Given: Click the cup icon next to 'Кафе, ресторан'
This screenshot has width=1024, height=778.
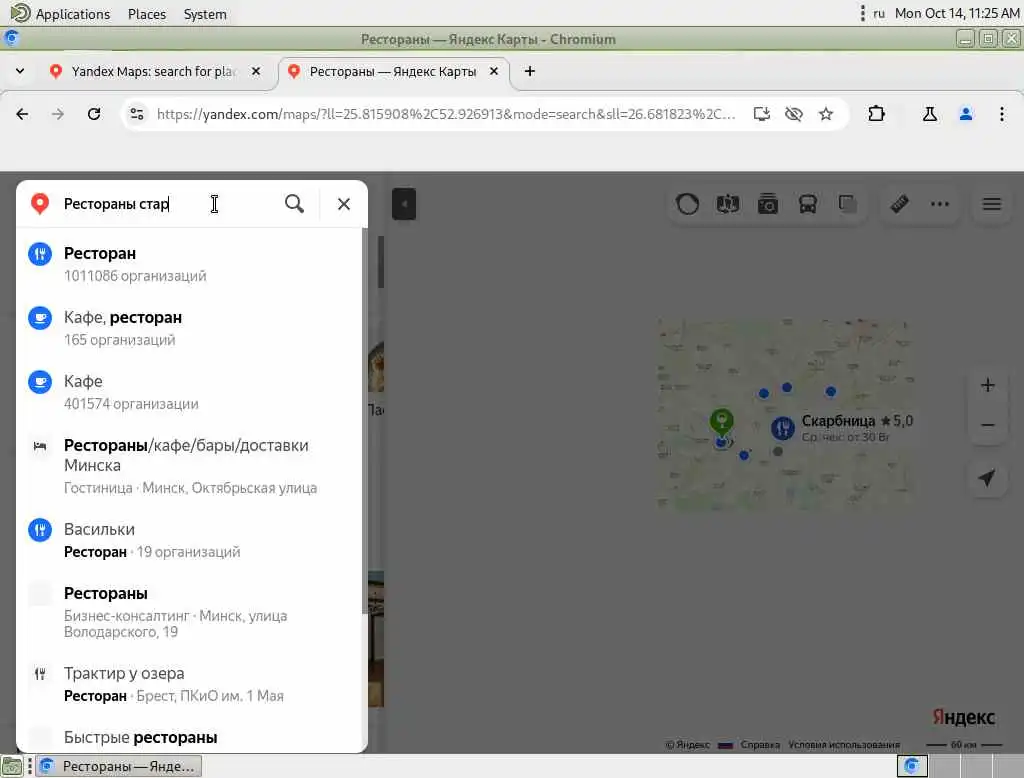Looking at the screenshot, I should point(40,317).
